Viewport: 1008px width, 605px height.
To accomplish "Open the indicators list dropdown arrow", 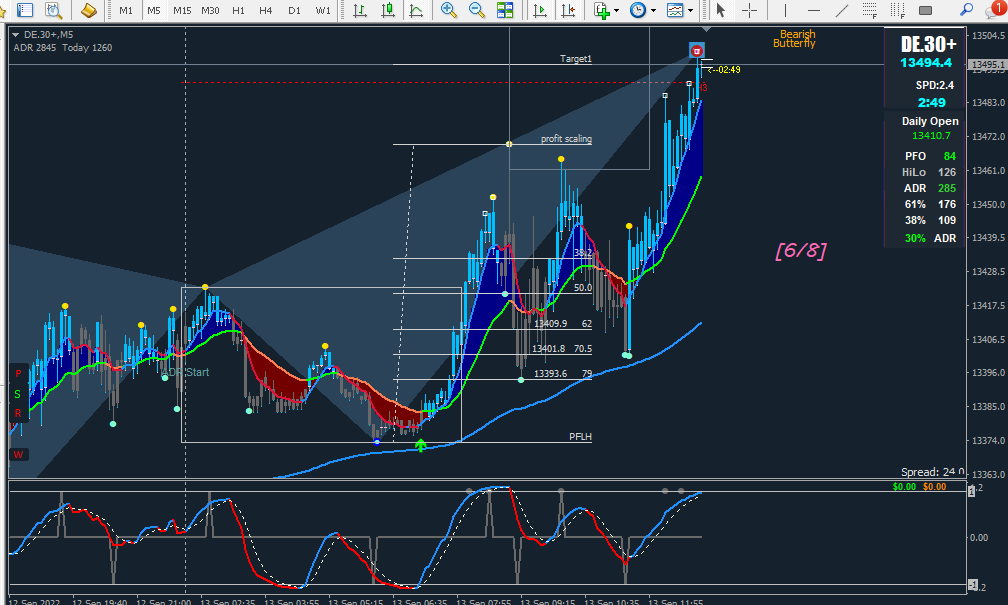I will (x=616, y=10).
